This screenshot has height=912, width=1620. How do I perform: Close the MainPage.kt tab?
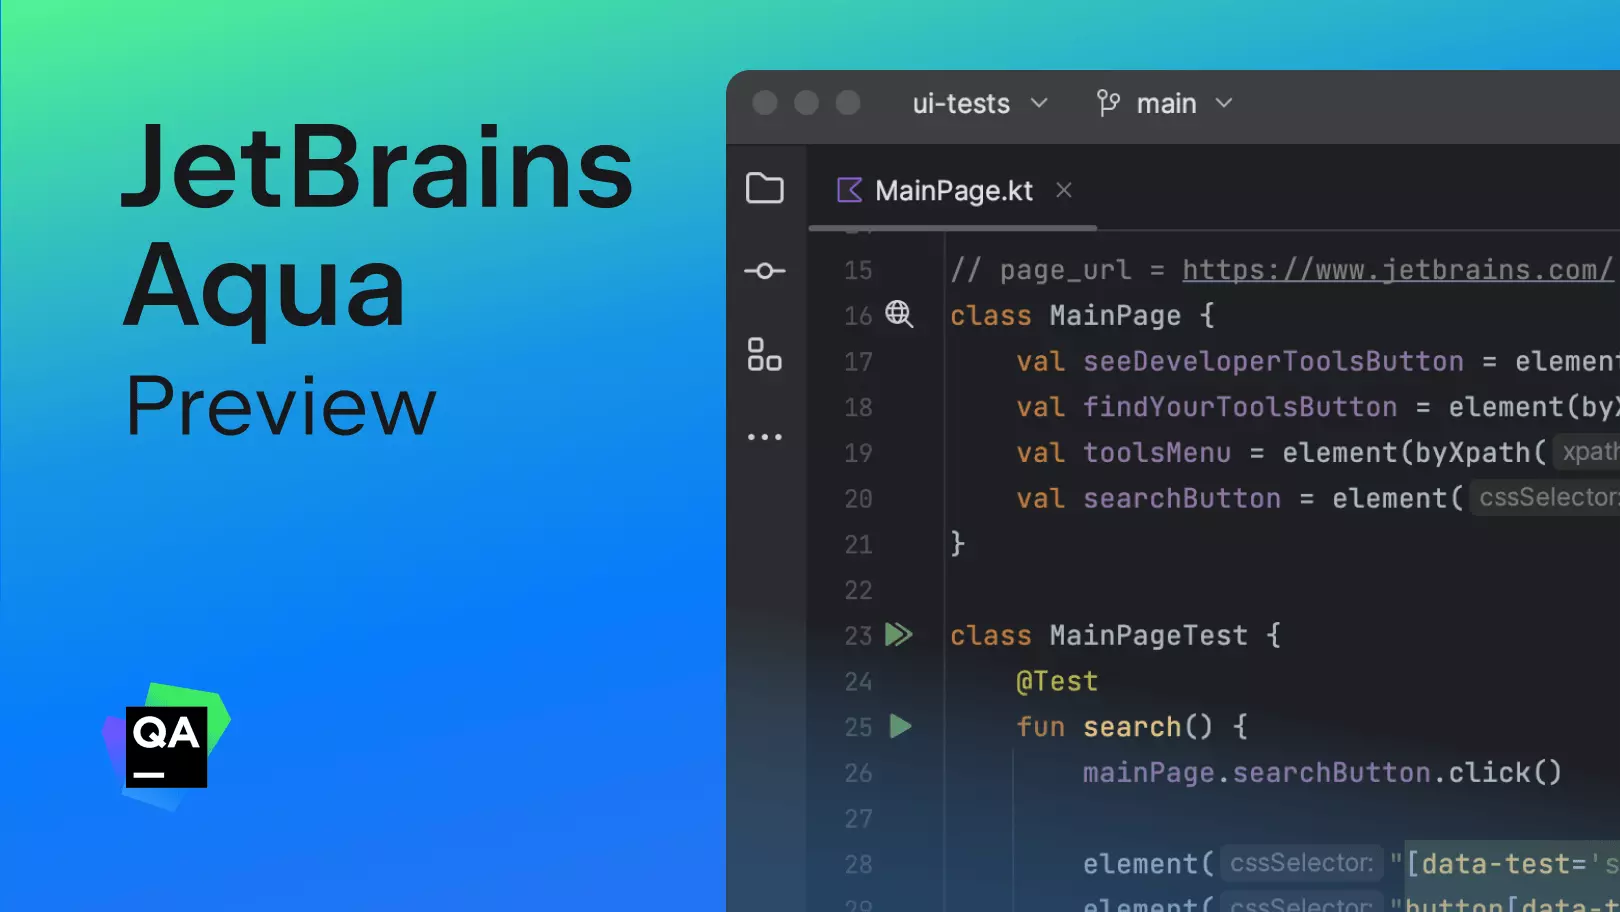pyautogui.click(x=1064, y=190)
